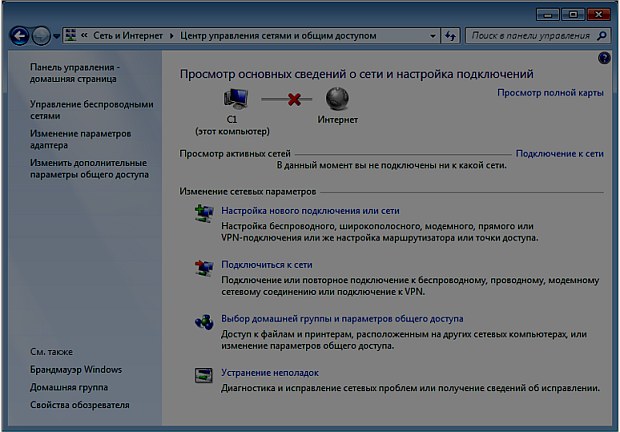Click Сеть и Интернет breadcrumb item

[131, 36]
